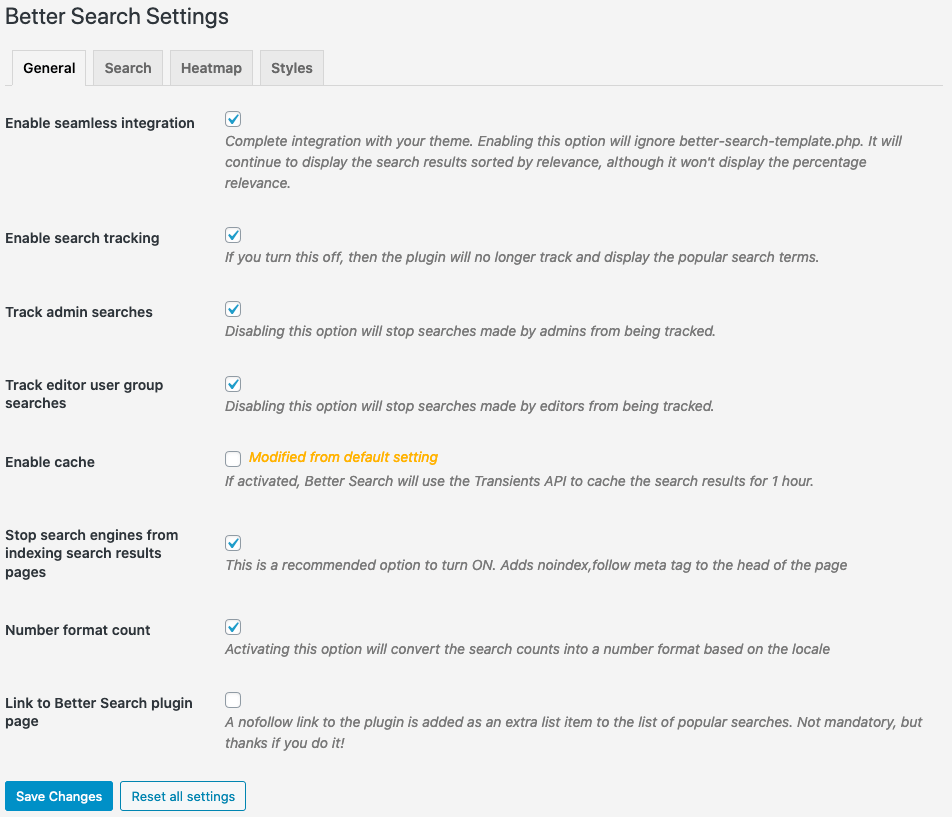This screenshot has height=817, width=952.
Task: Switch to the General tab
Action: (49, 68)
